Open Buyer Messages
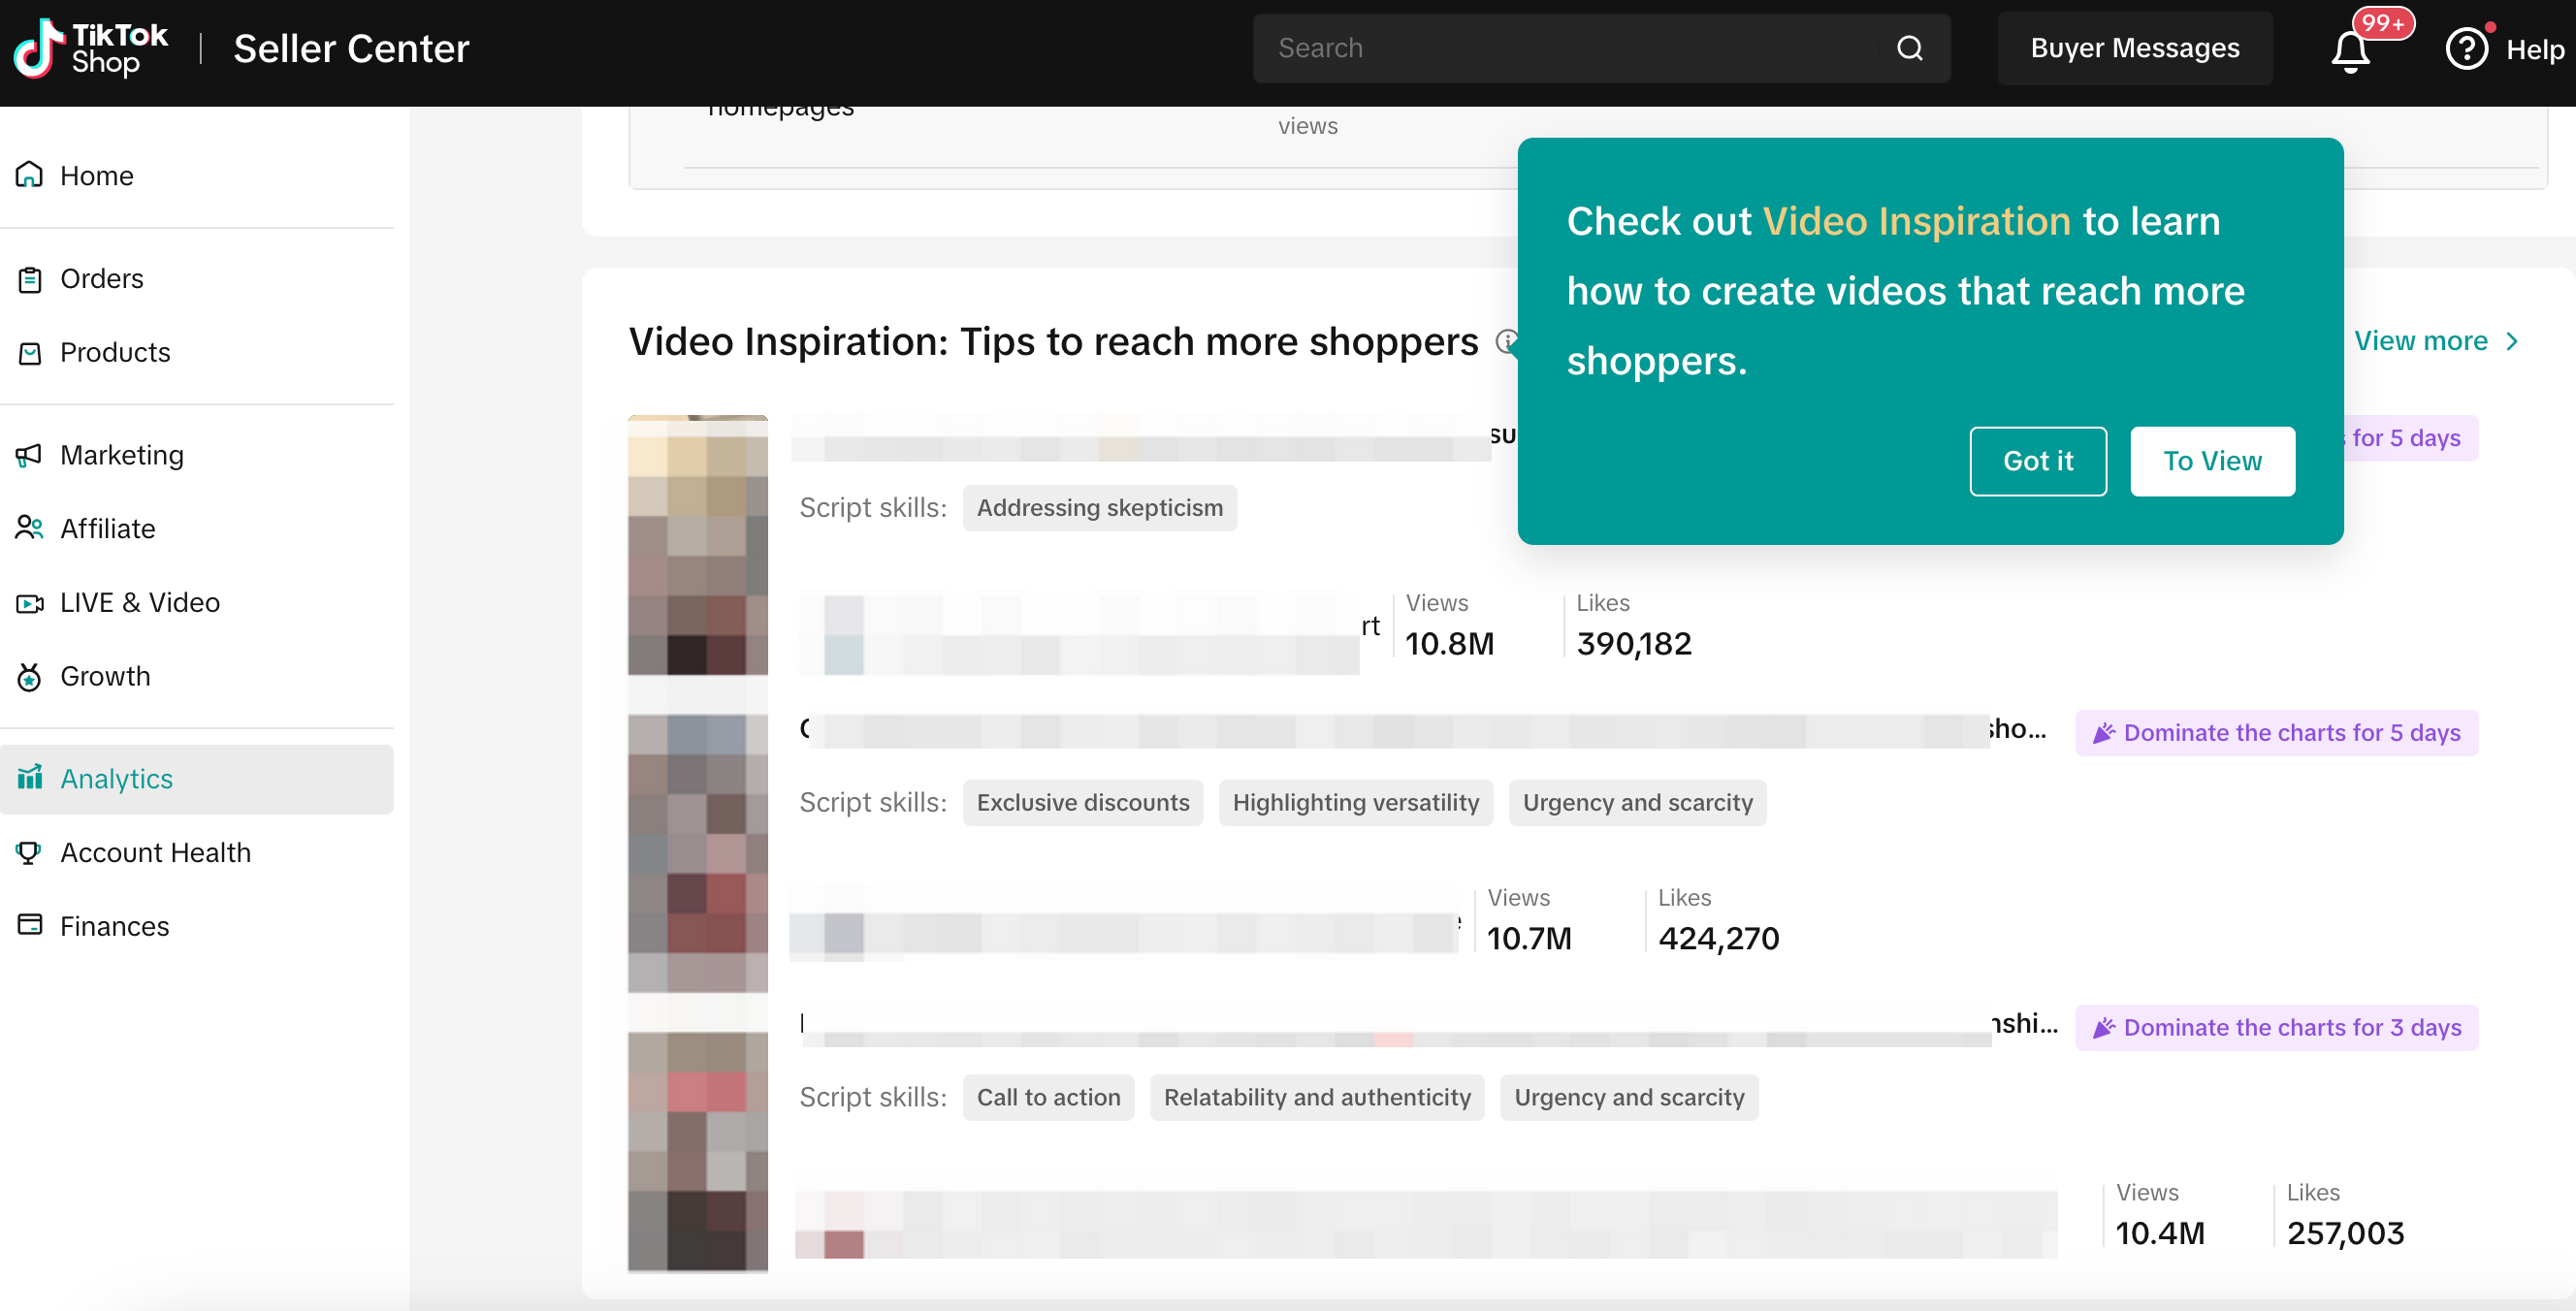 pos(2134,48)
